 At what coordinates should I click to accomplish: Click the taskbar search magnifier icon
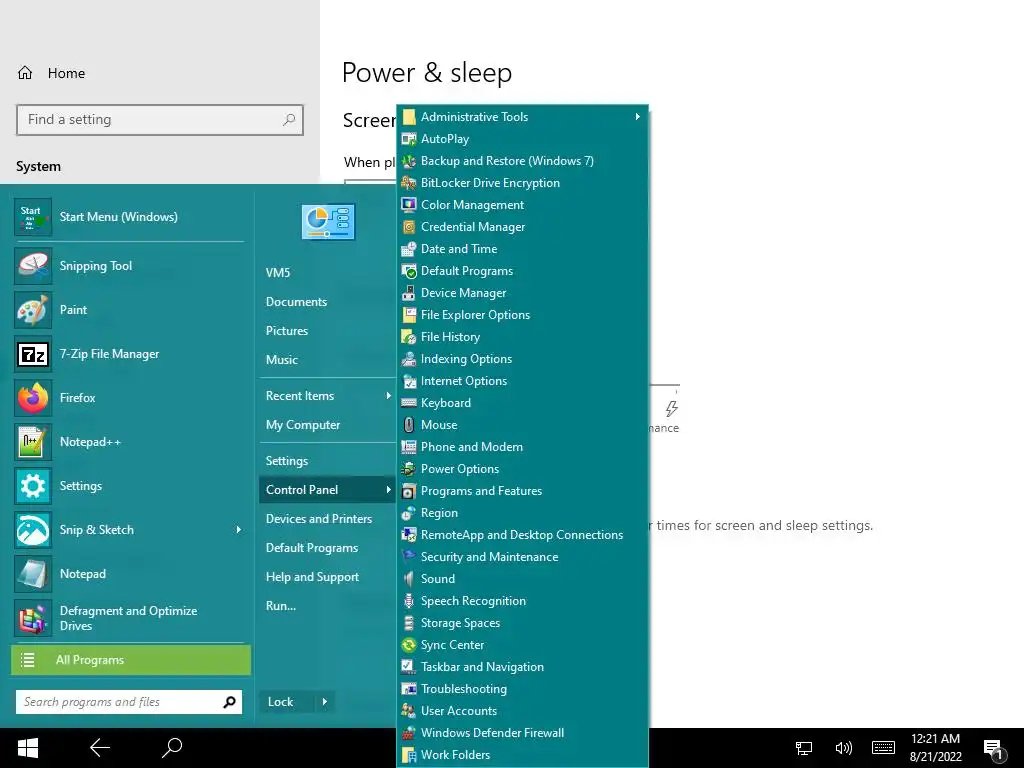point(172,748)
